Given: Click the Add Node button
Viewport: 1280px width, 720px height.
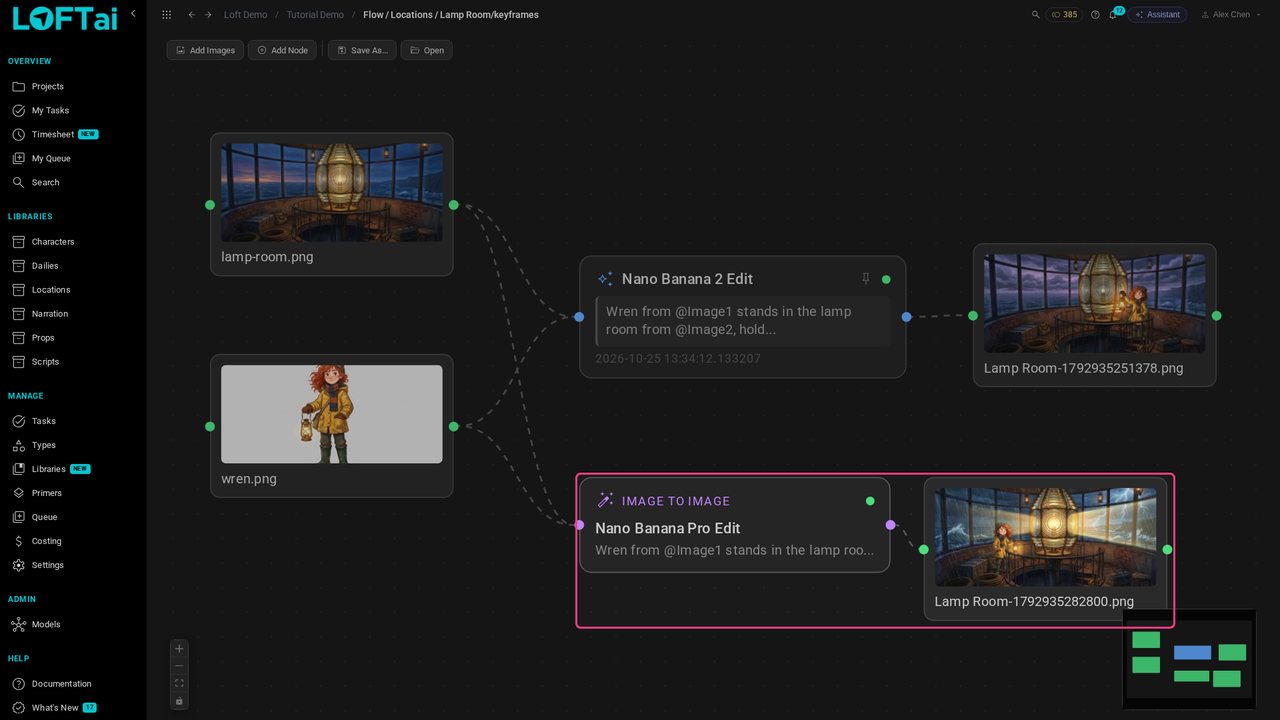Looking at the screenshot, I should pos(283,50).
